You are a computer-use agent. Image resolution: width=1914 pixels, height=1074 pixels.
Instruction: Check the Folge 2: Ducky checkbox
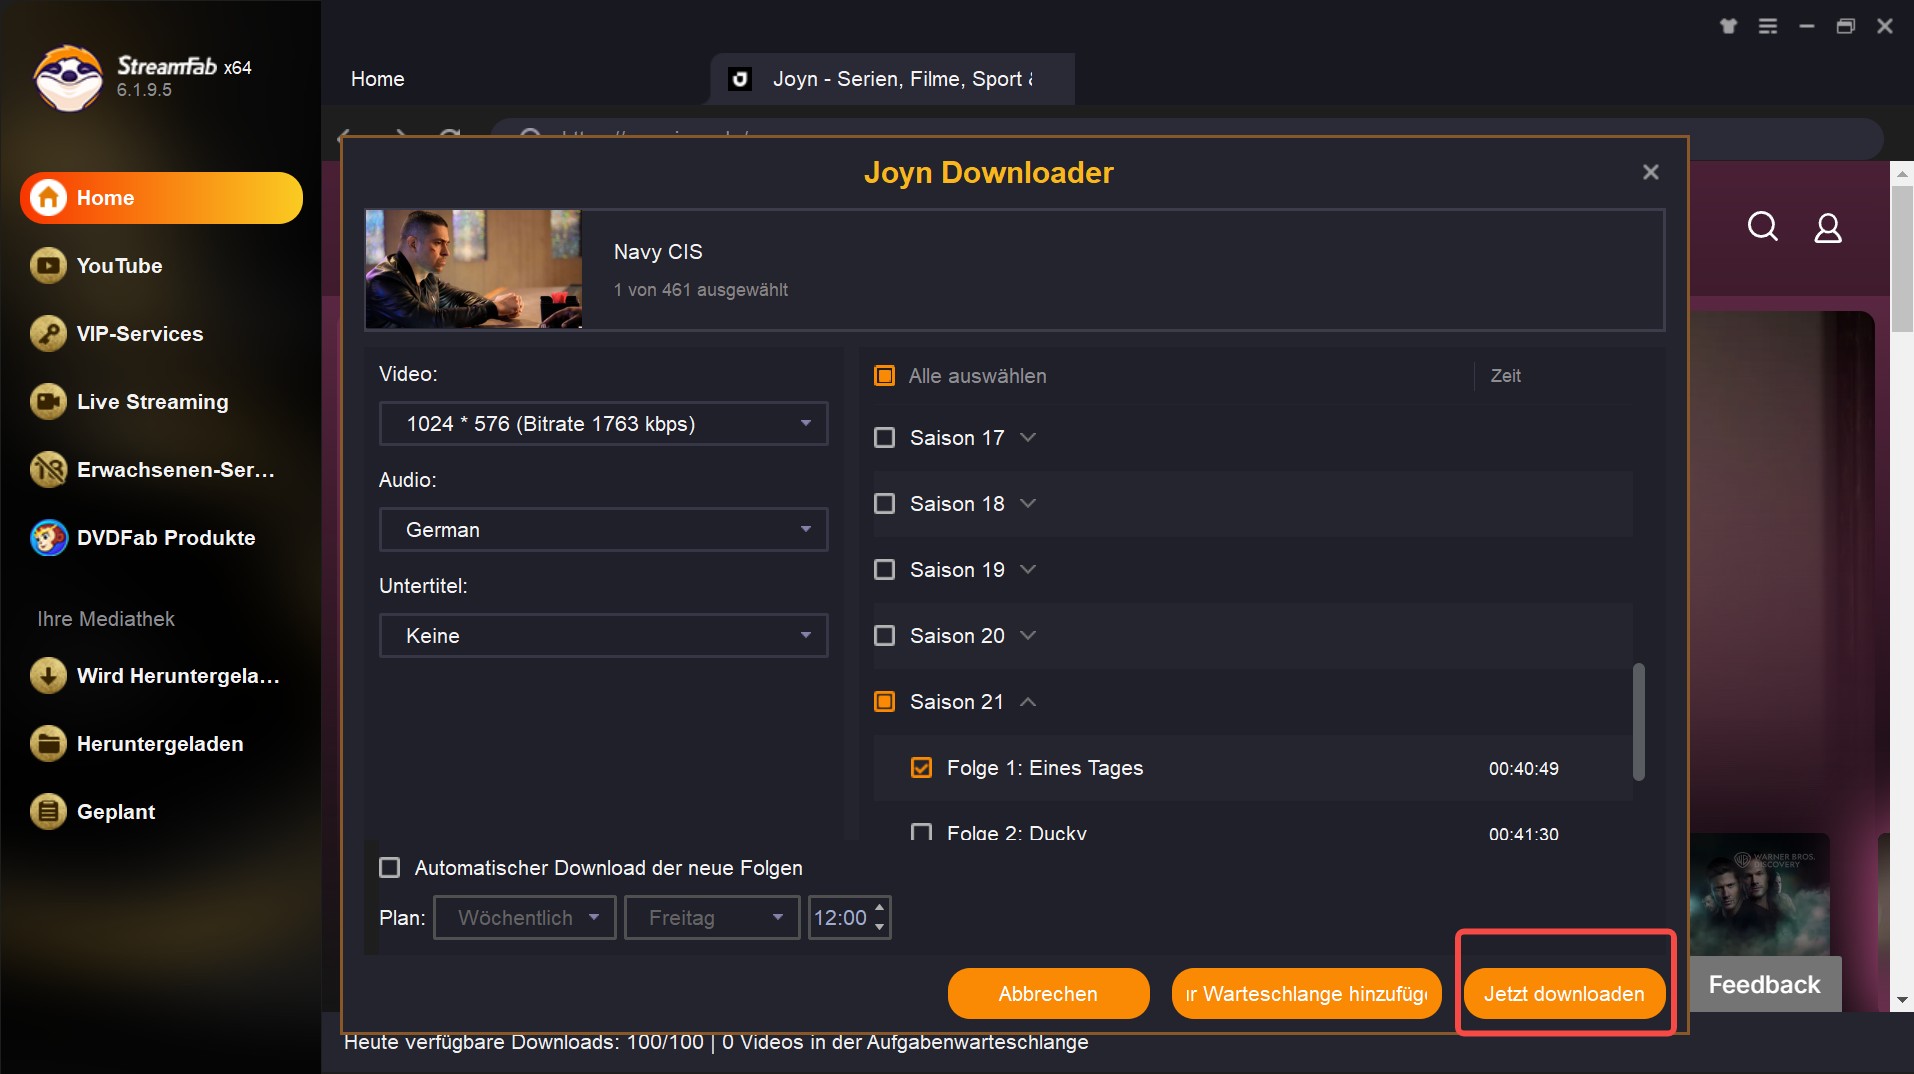point(922,833)
